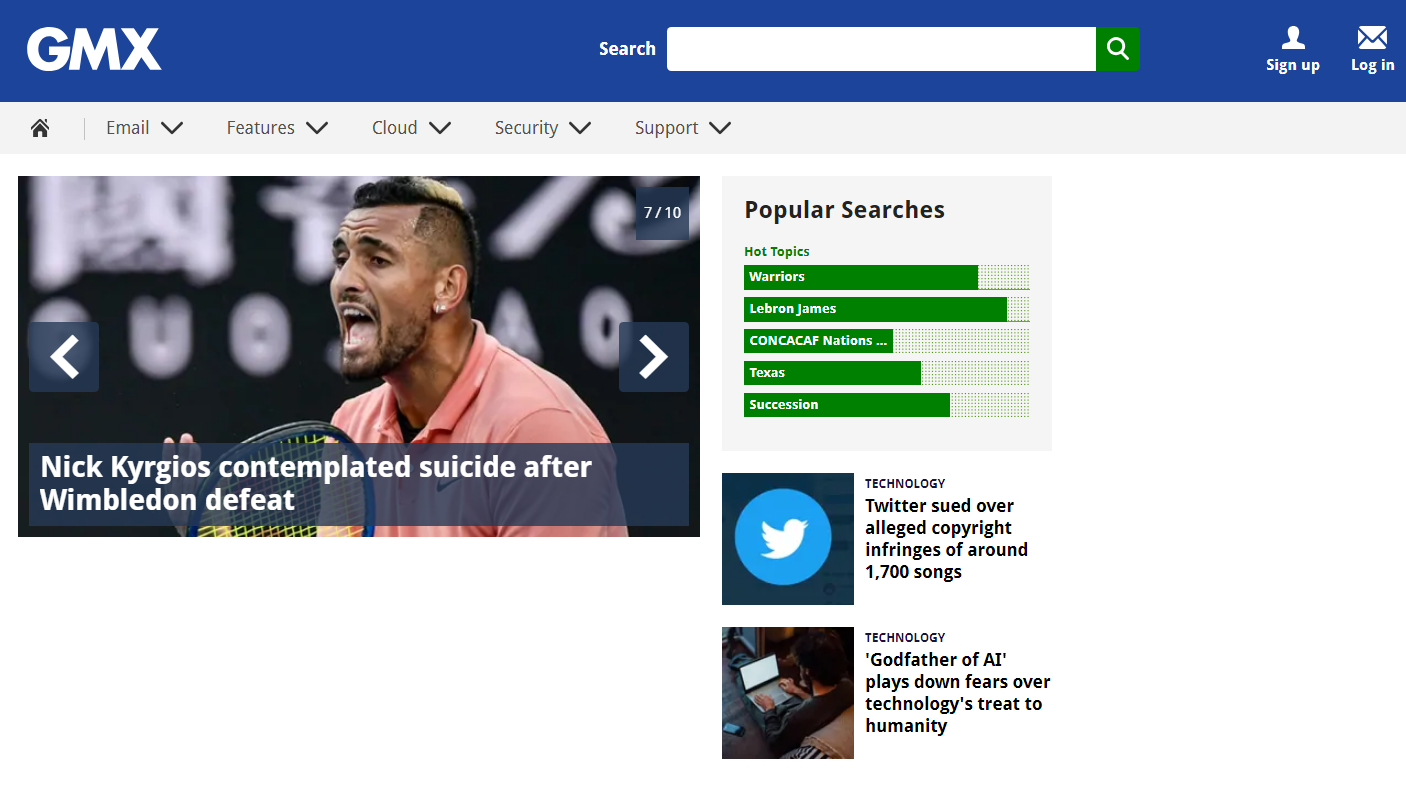The image size is (1406, 803).
Task: Go to the home page icon
Action: [x=40, y=128]
